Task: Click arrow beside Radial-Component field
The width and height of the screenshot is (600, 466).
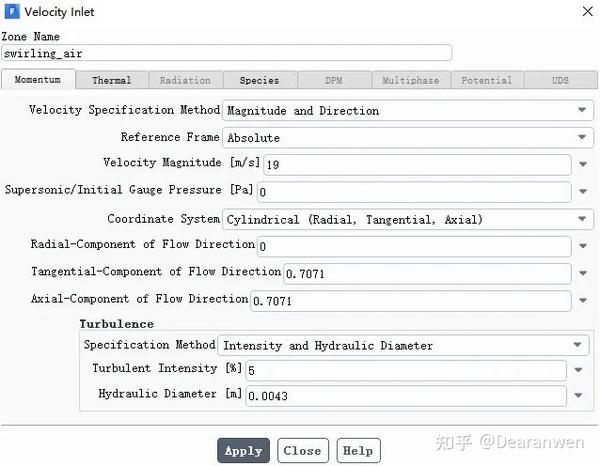Action: click(x=583, y=246)
